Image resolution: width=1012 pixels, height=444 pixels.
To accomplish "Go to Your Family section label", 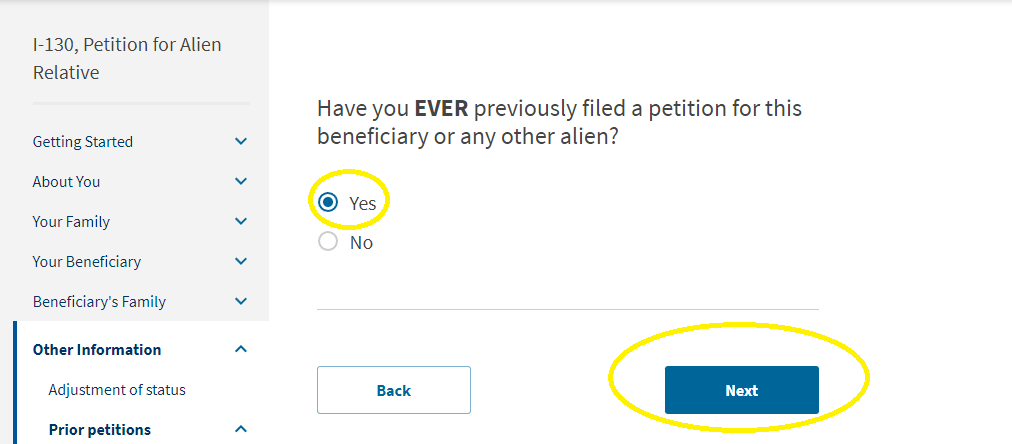I will pyautogui.click(x=71, y=221).
